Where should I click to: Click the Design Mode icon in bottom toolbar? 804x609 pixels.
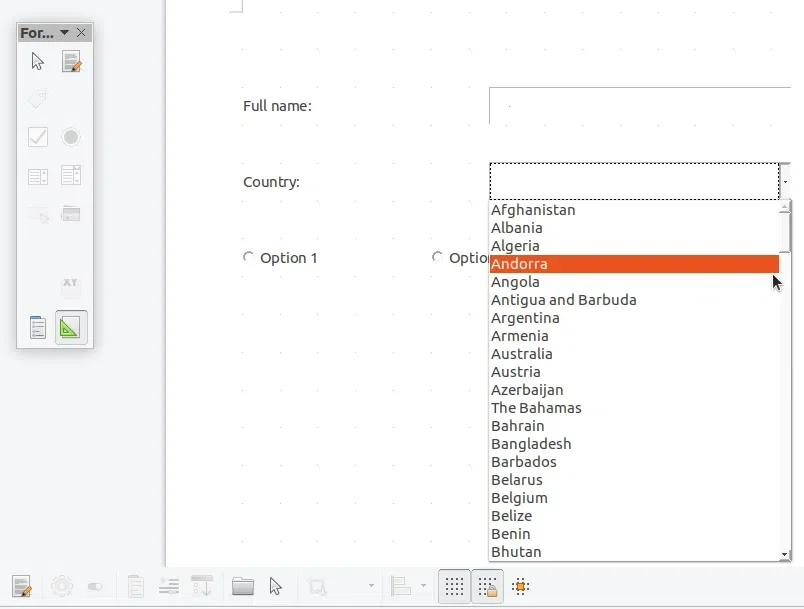click(21, 587)
